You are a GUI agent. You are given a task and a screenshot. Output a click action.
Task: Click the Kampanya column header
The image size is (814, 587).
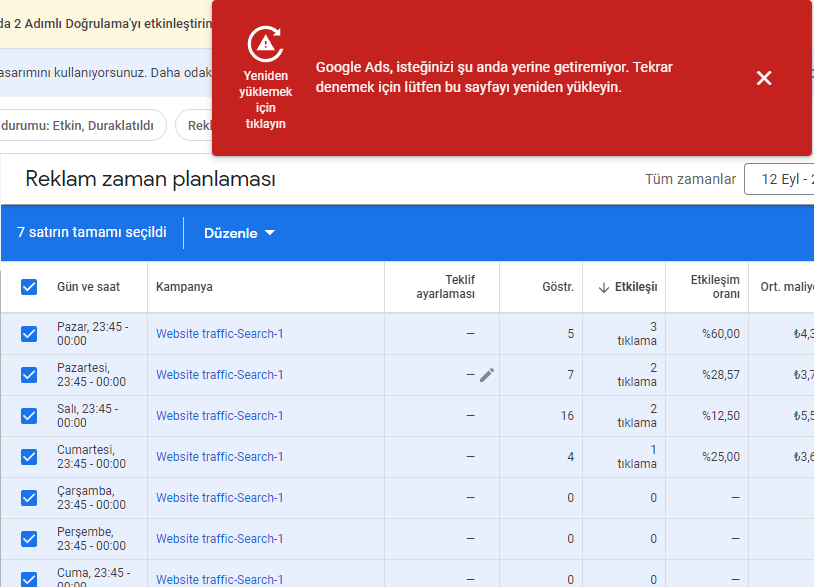point(184,287)
